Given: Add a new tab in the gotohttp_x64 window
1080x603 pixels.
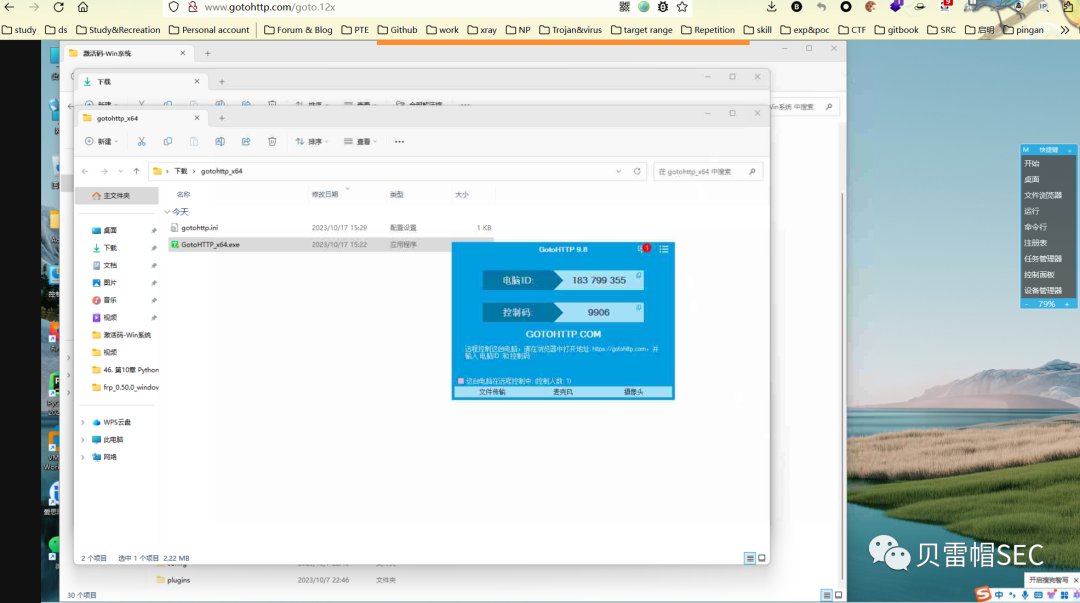Looking at the screenshot, I should tap(222, 118).
